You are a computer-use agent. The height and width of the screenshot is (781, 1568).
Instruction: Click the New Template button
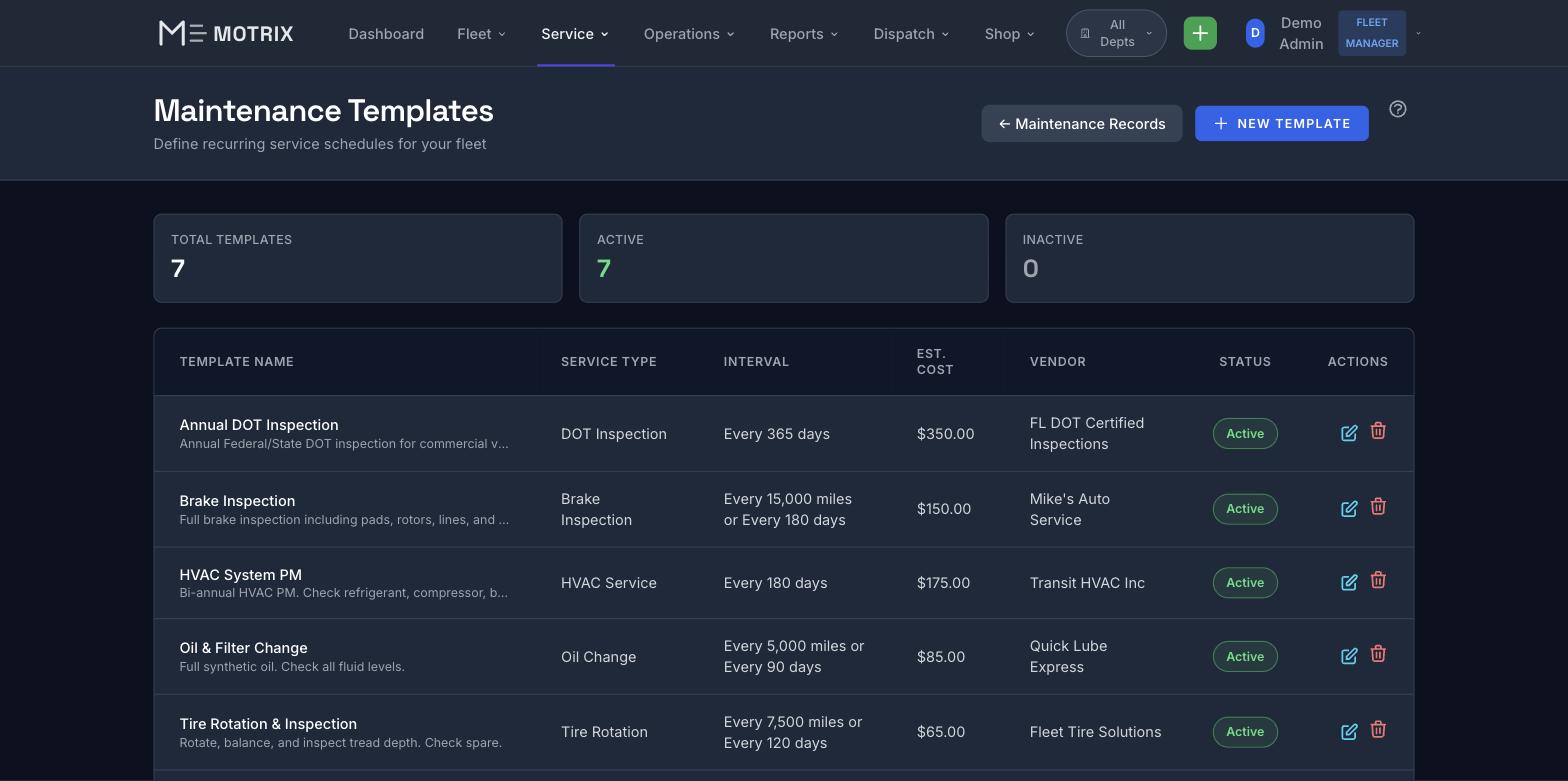pyautogui.click(x=1282, y=123)
